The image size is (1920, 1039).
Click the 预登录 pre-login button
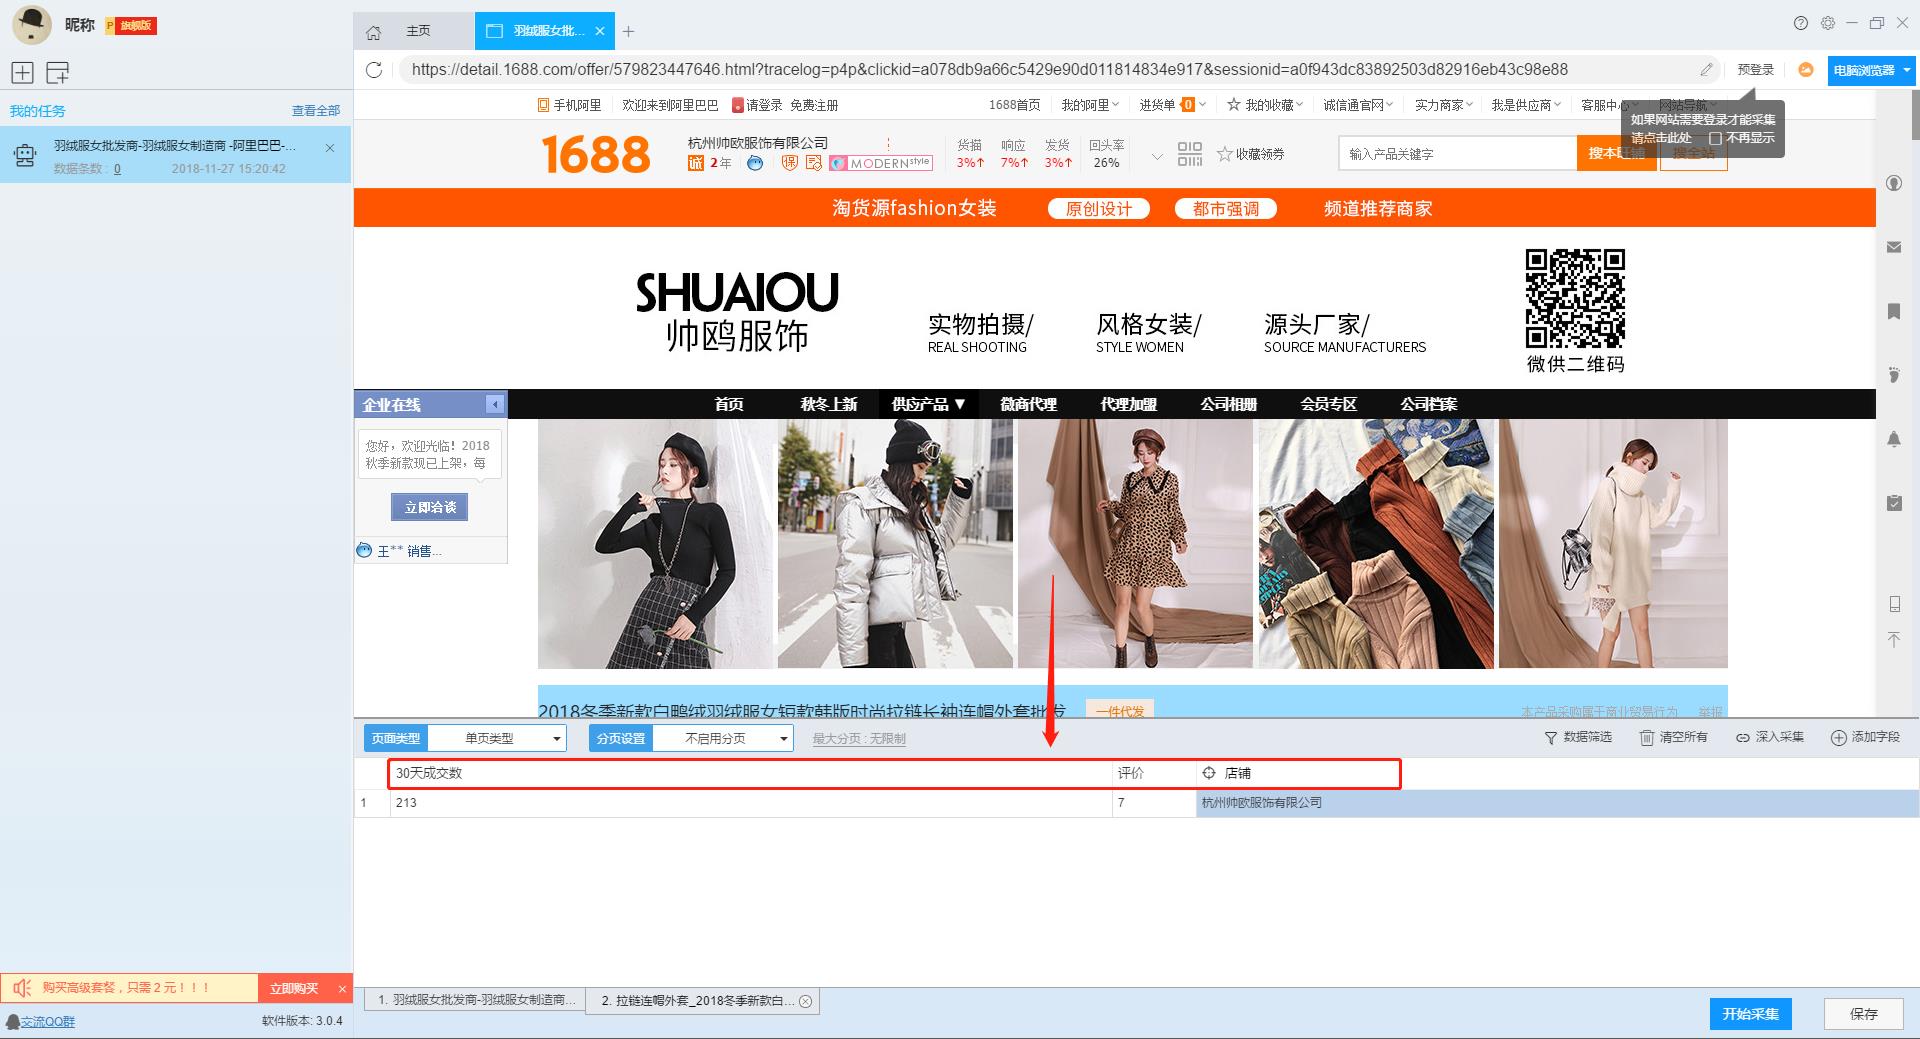pos(1755,69)
